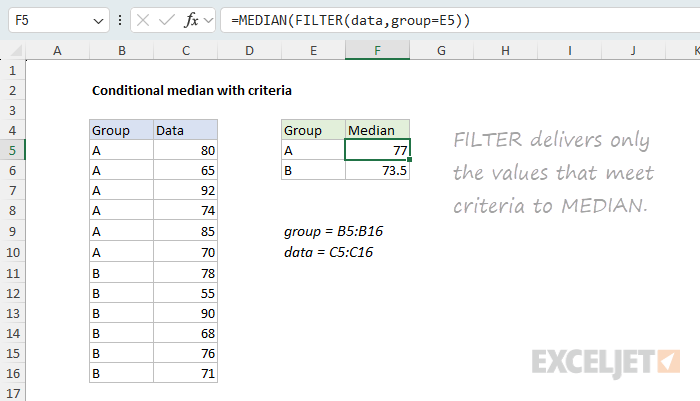Click 'Group' header in cell E4
The image size is (700, 401).
[x=313, y=130]
